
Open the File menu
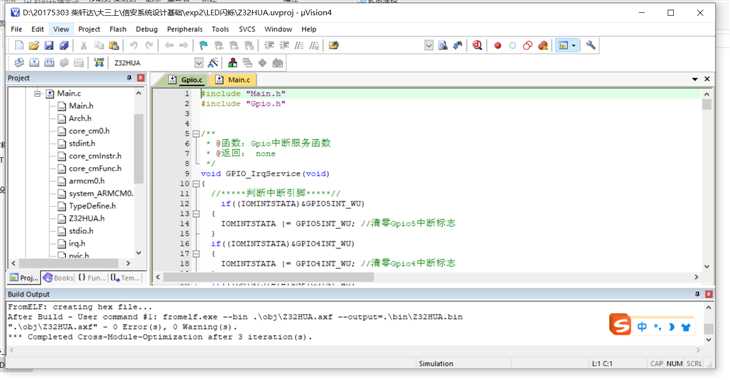[x=16, y=29]
